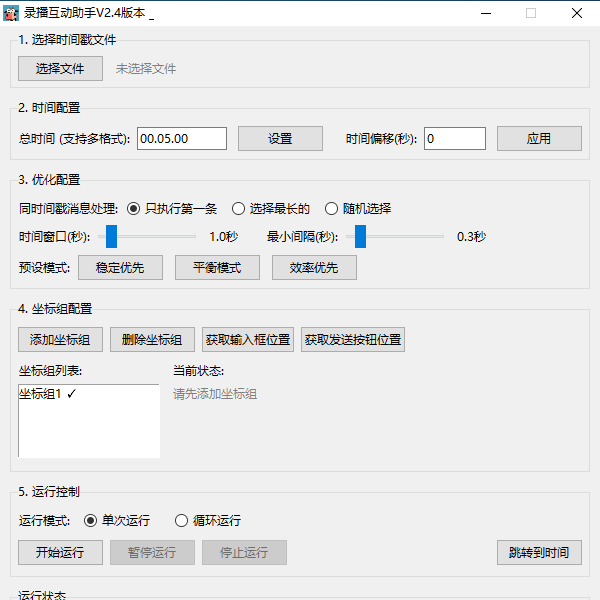Apply the 效率优先 preset
The height and width of the screenshot is (600, 600).
click(314, 268)
